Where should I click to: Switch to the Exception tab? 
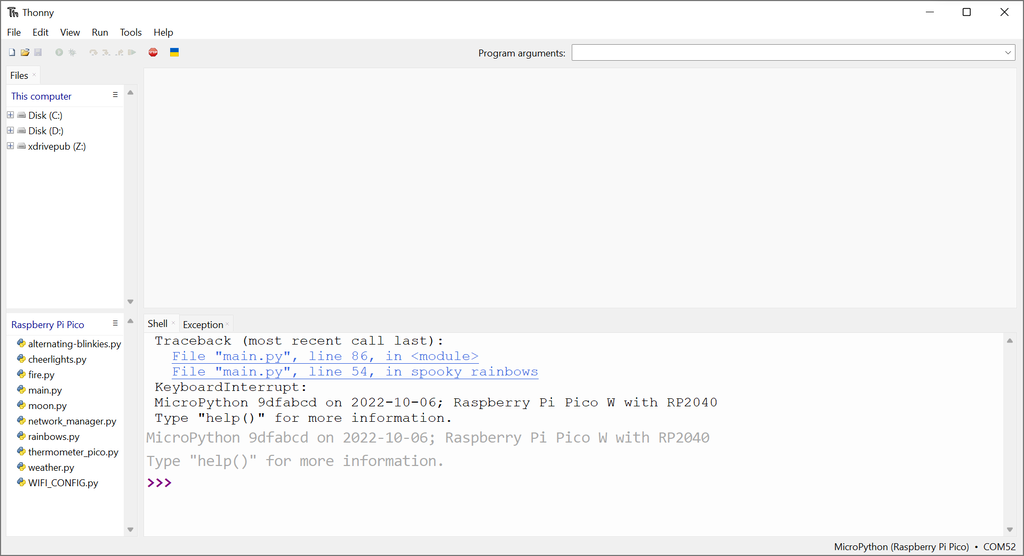pyautogui.click(x=203, y=324)
